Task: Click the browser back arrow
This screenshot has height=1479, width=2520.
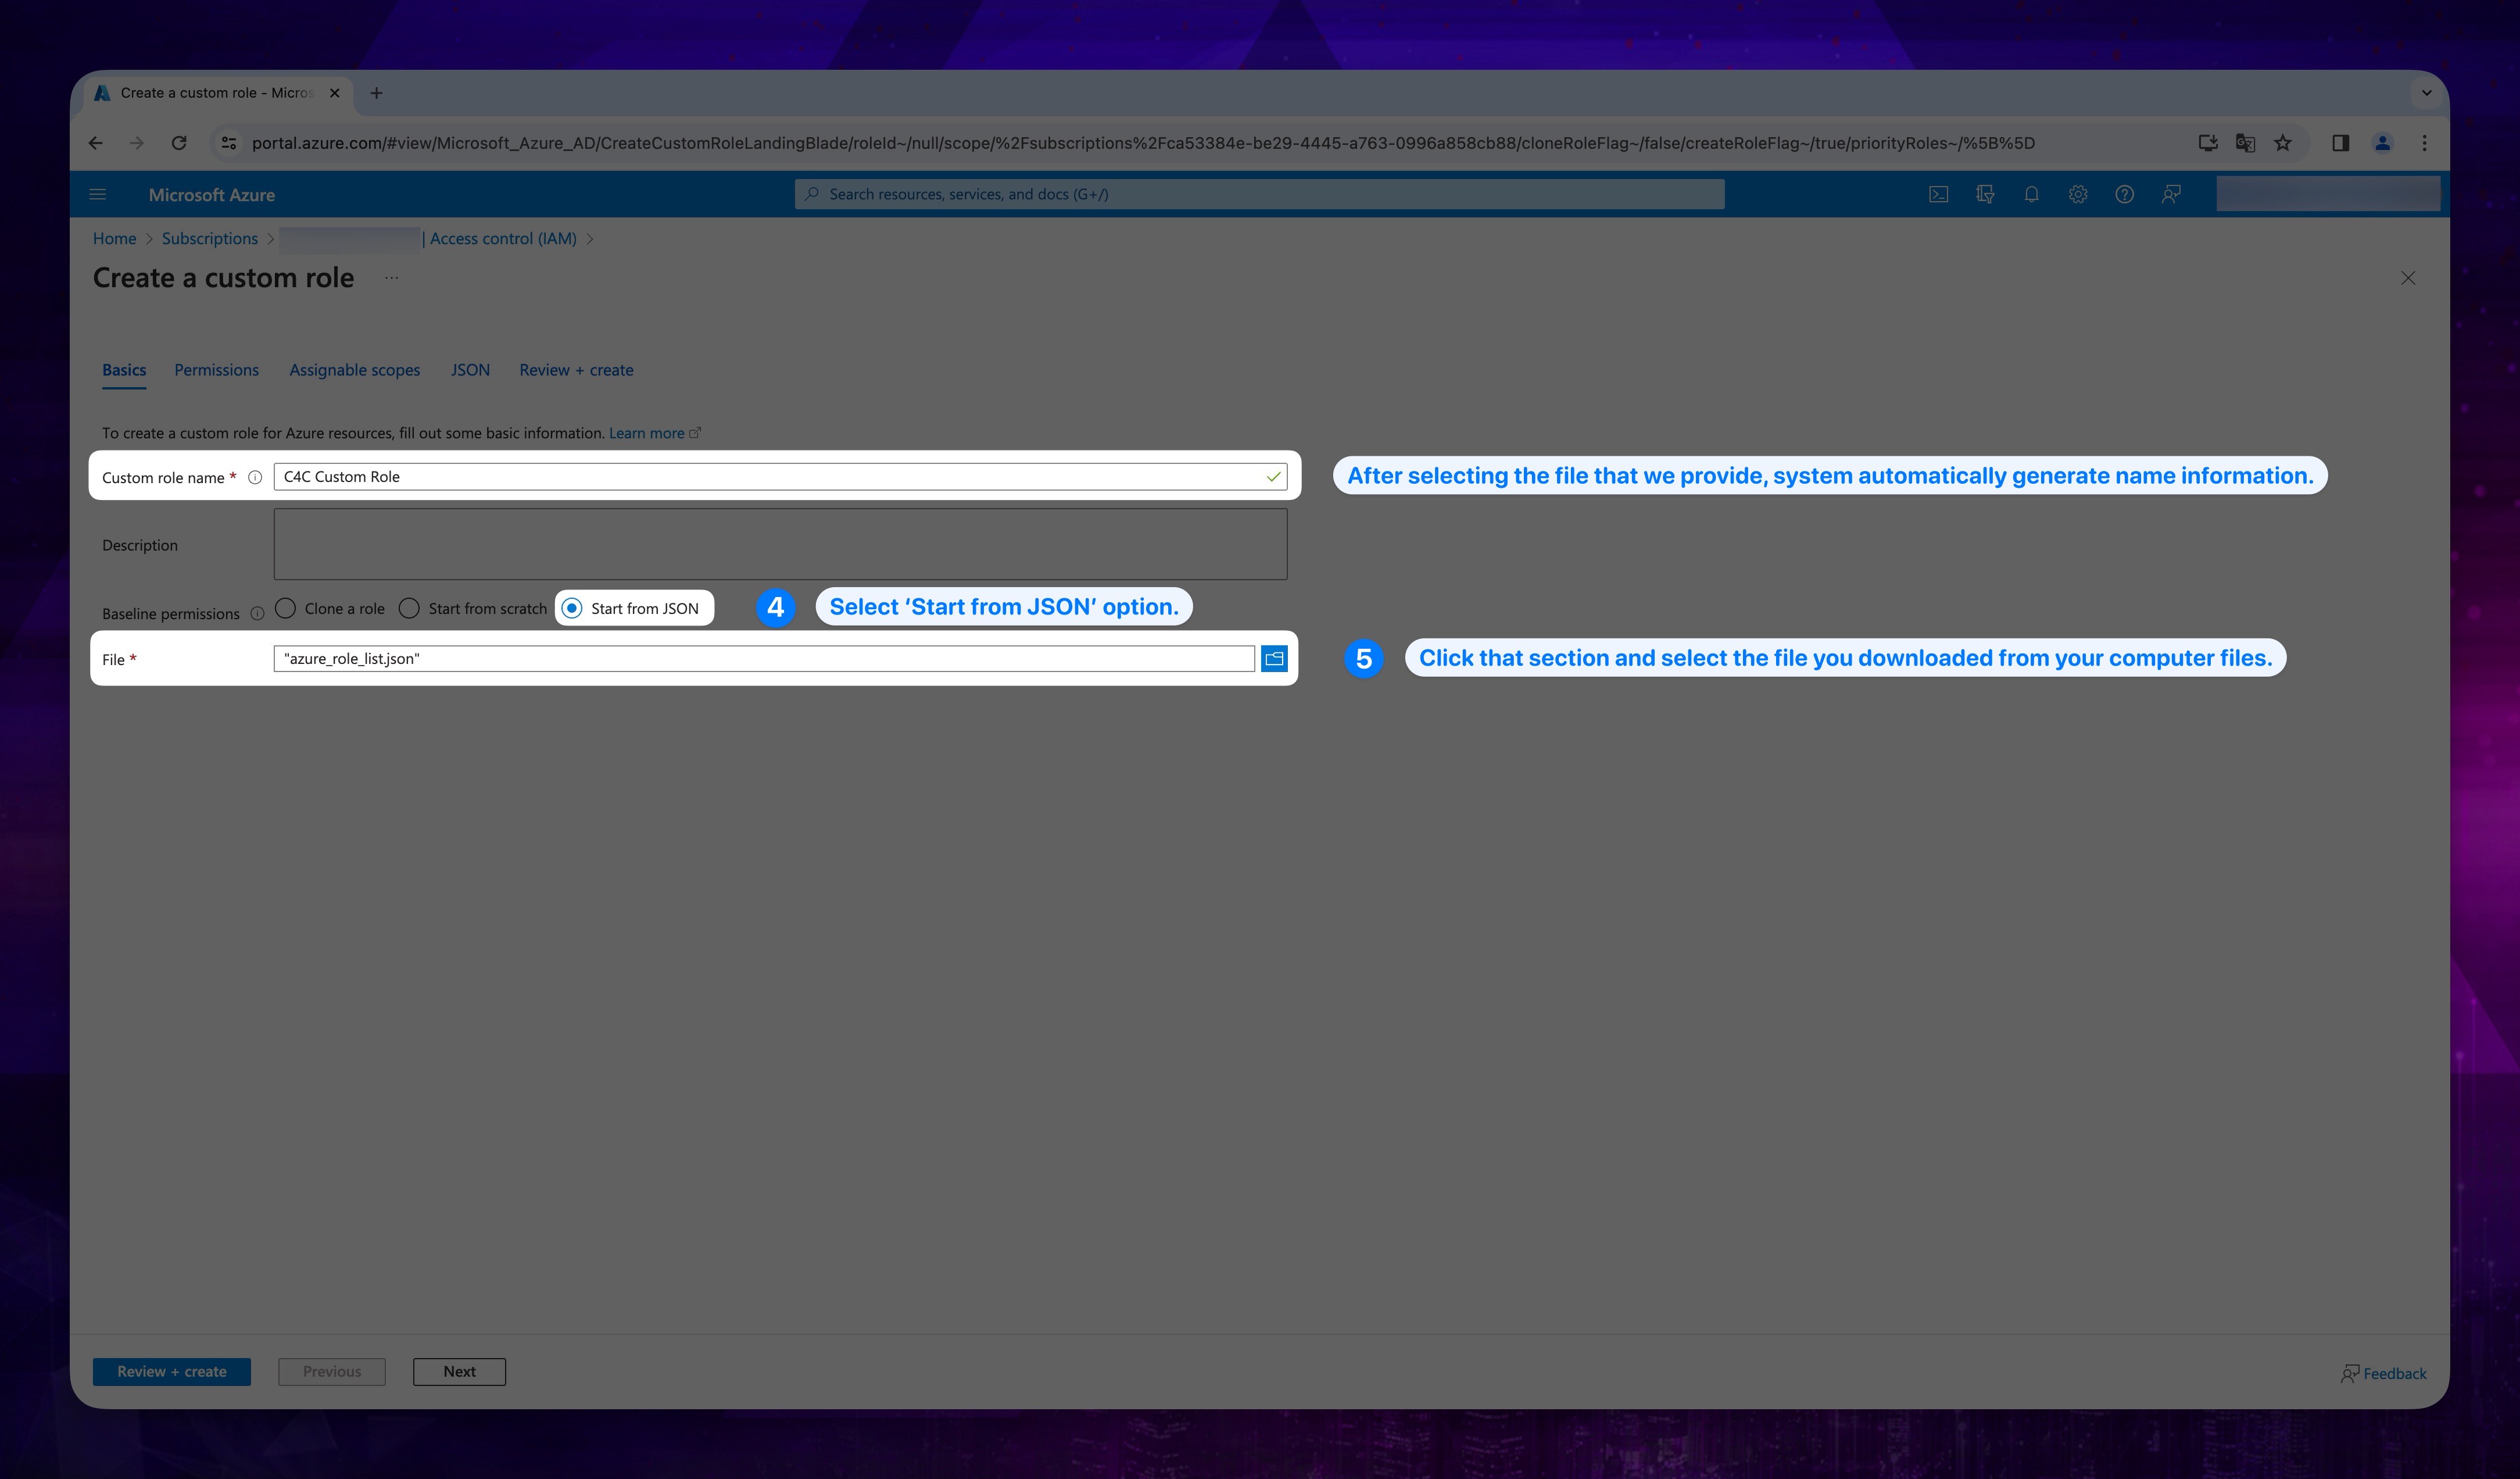Action: [95, 143]
